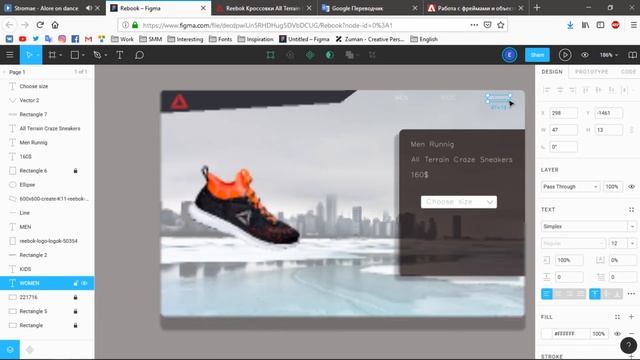The image size is (640, 360).
Task: Click the Edit Object toolbar icon
Action: [x=270, y=55]
